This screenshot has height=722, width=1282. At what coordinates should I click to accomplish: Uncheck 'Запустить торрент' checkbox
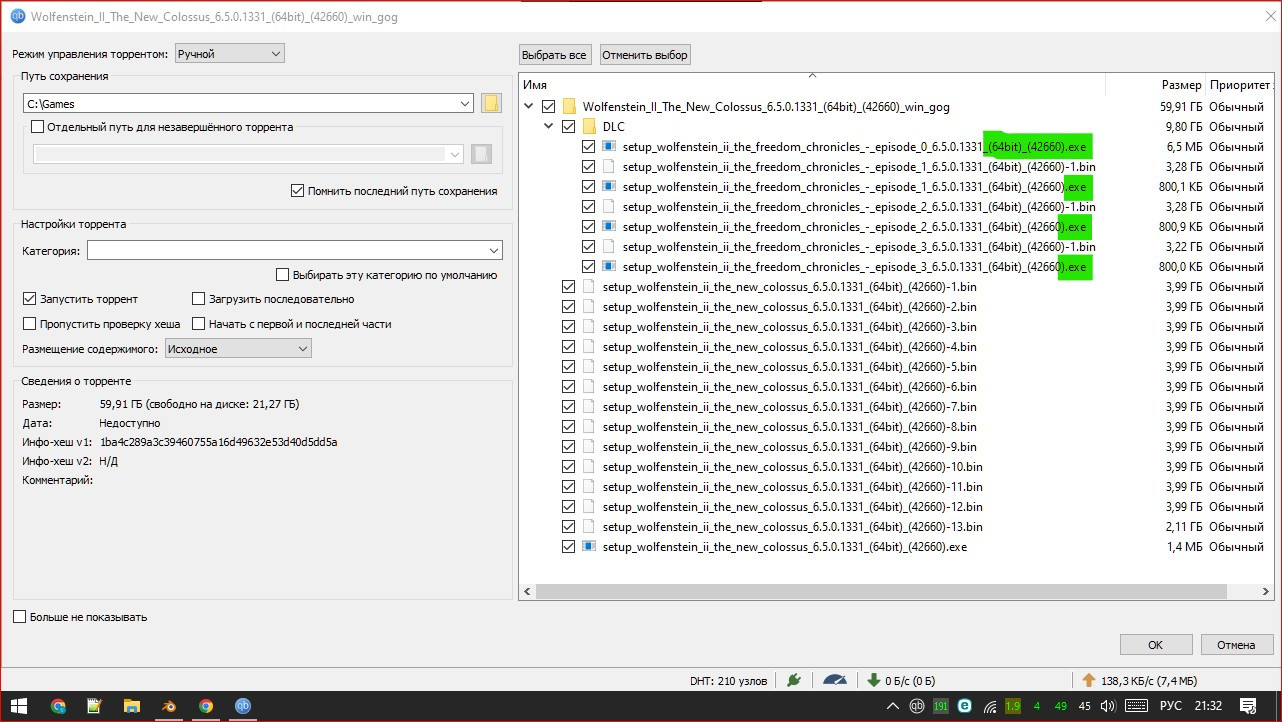click(29, 299)
